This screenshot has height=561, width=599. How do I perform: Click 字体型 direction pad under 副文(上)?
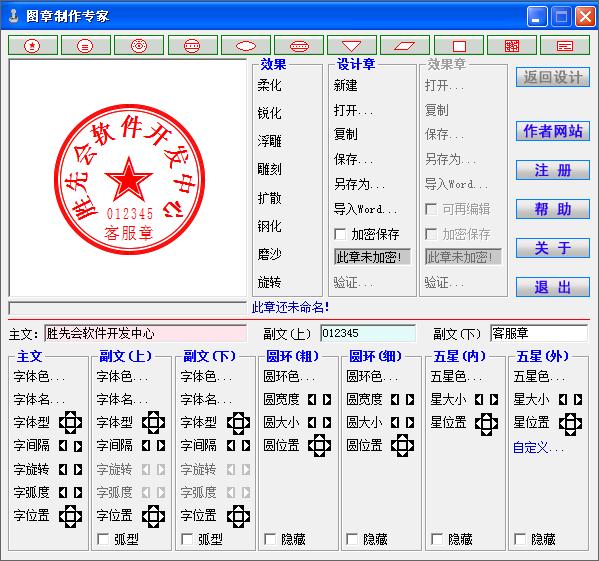pos(154,422)
